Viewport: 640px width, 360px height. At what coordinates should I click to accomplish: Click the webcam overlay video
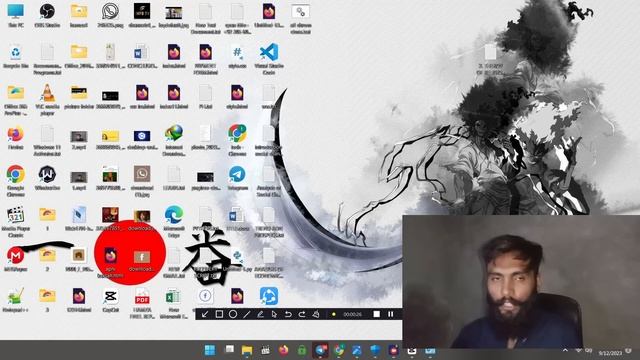[521, 281]
